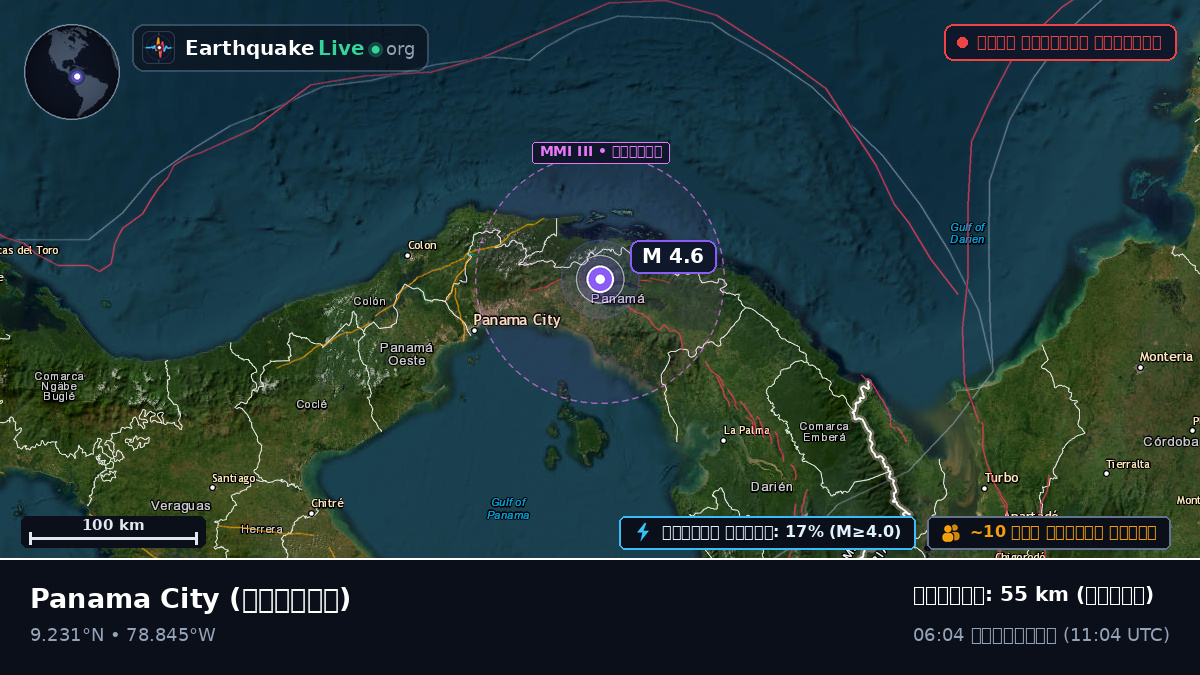1200x675 pixels.
Task: Click the Coclé province label
Action: point(312,404)
